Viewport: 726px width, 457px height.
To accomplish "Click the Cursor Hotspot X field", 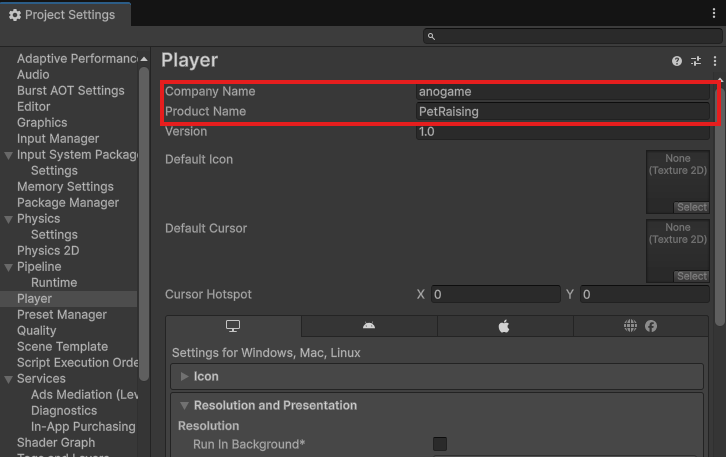I will 495,294.
